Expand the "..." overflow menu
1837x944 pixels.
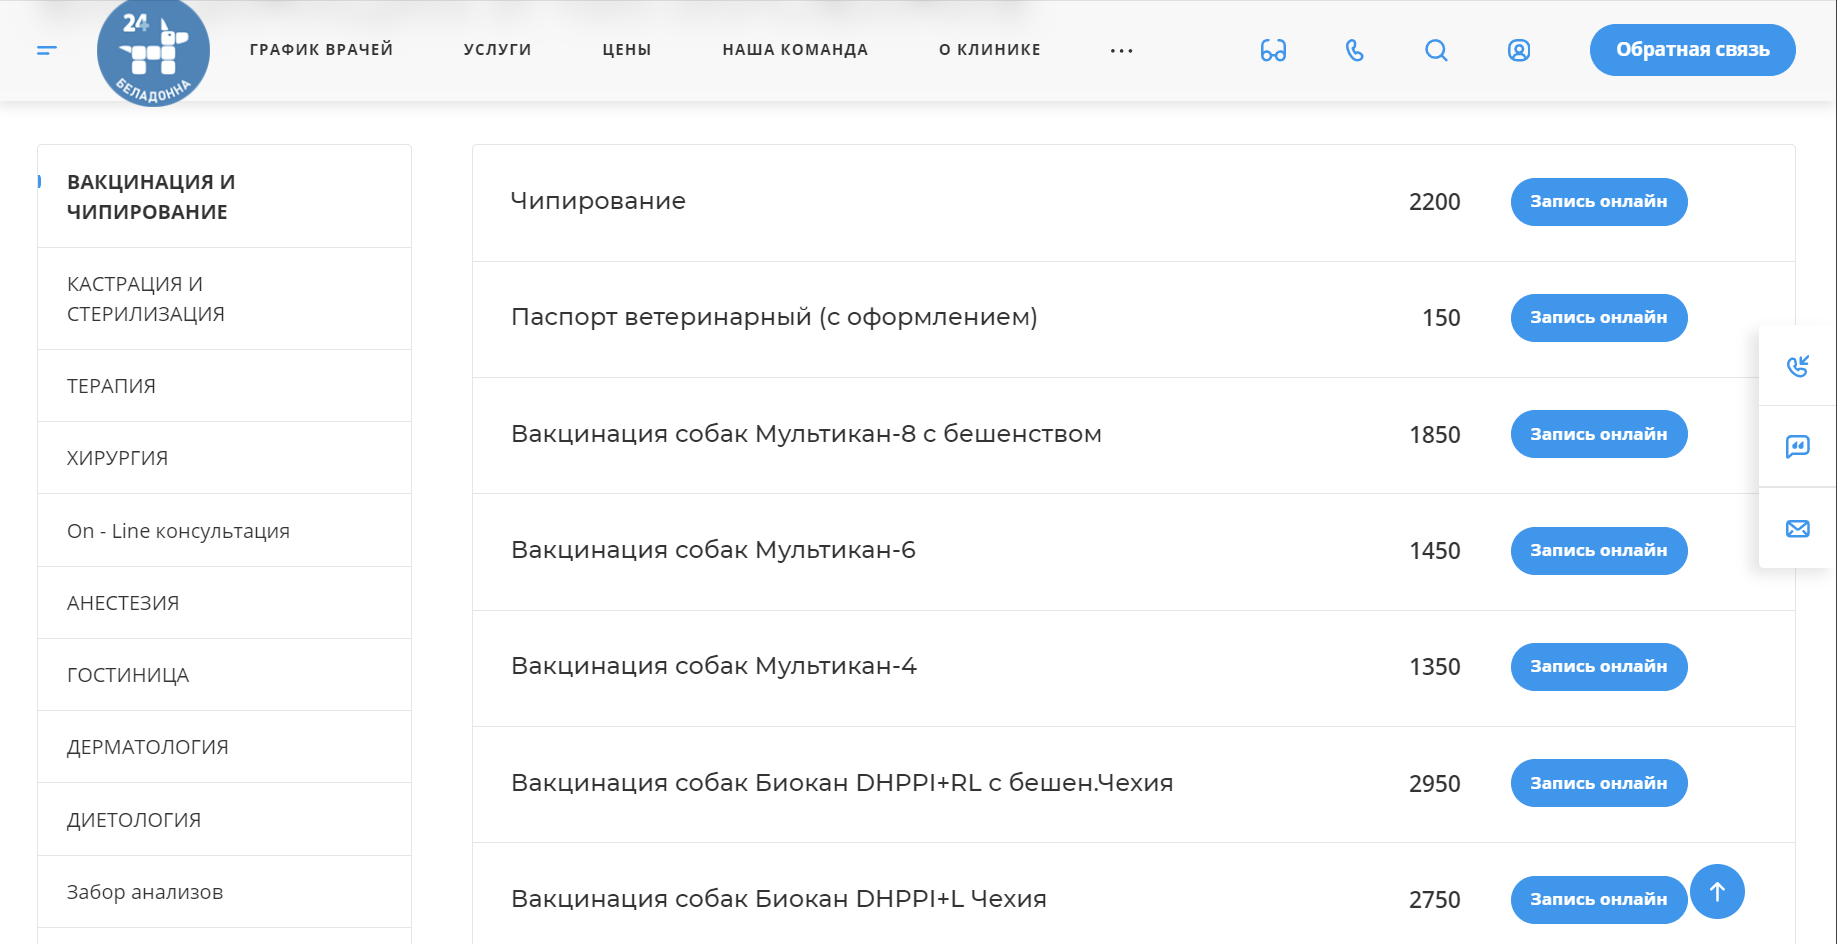pos(1120,50)
